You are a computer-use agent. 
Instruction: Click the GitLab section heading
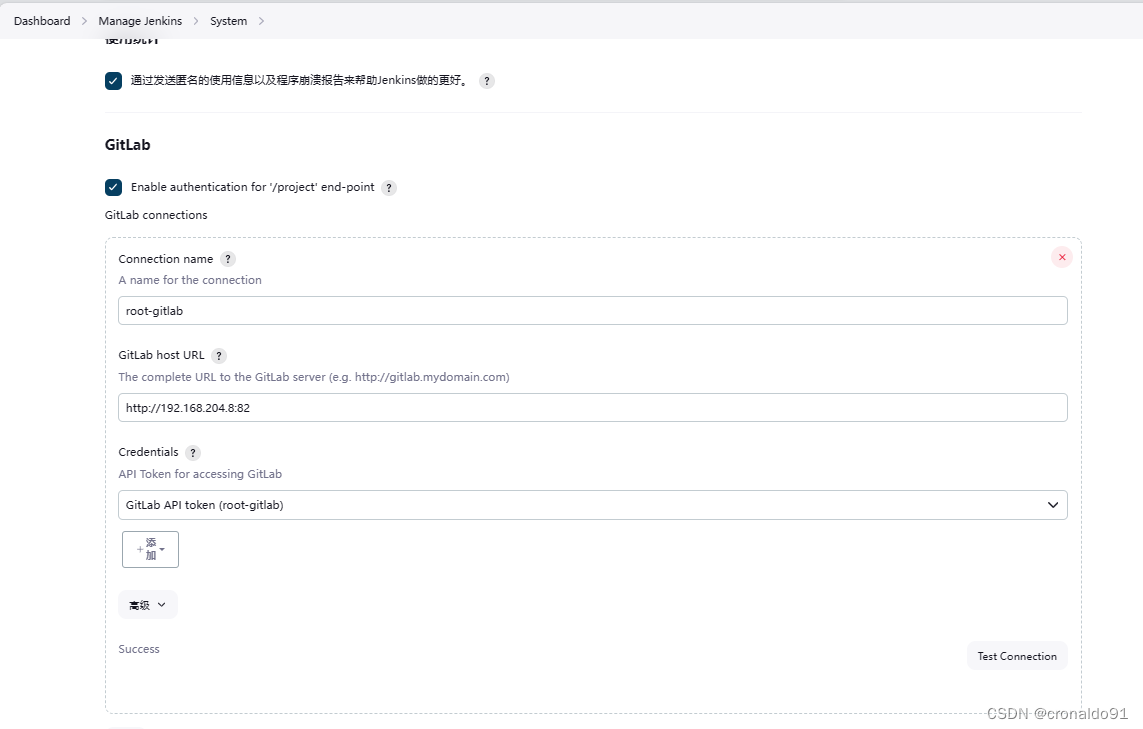[128, 144]
